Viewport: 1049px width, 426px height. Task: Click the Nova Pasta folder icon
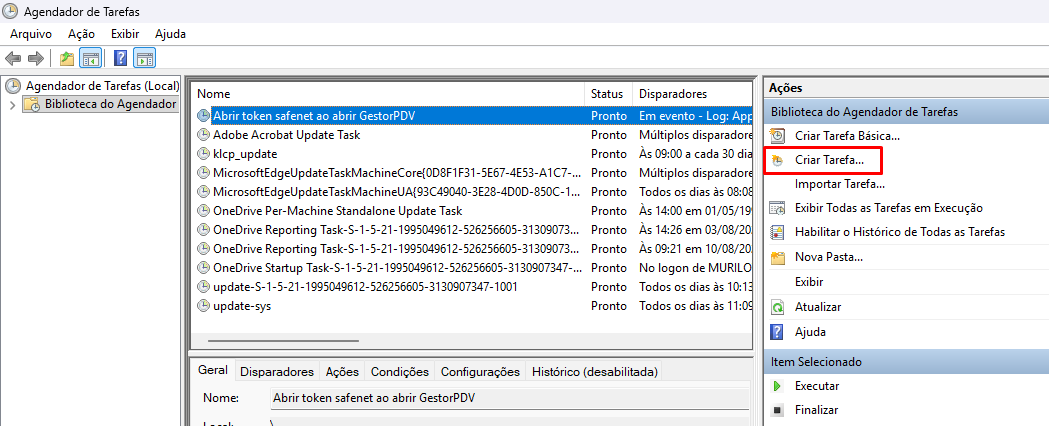[x=778, y=258]
